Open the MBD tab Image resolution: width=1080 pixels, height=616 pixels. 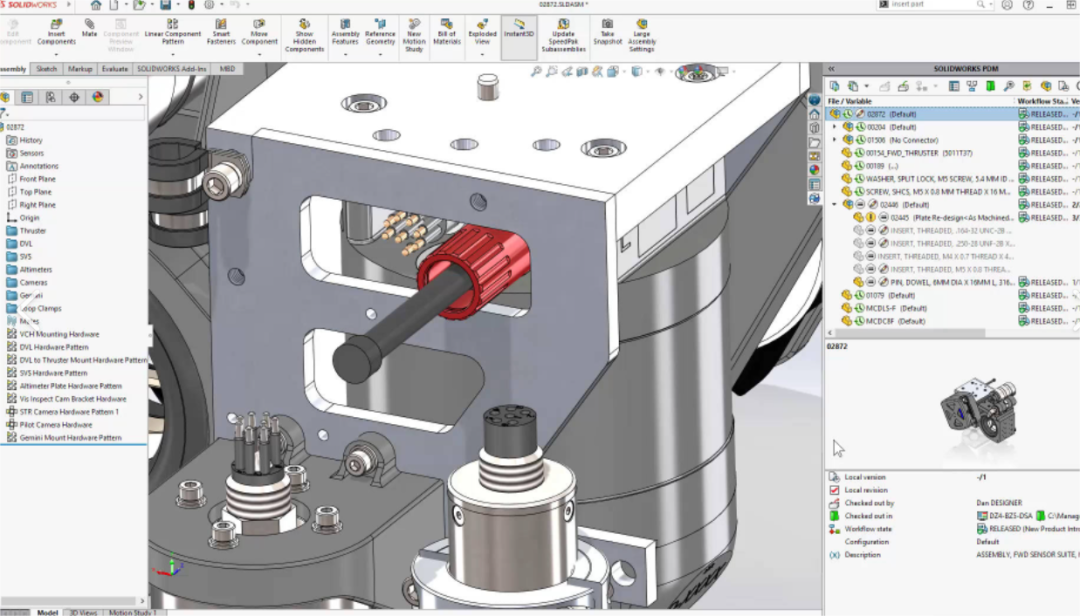point(227,69)
